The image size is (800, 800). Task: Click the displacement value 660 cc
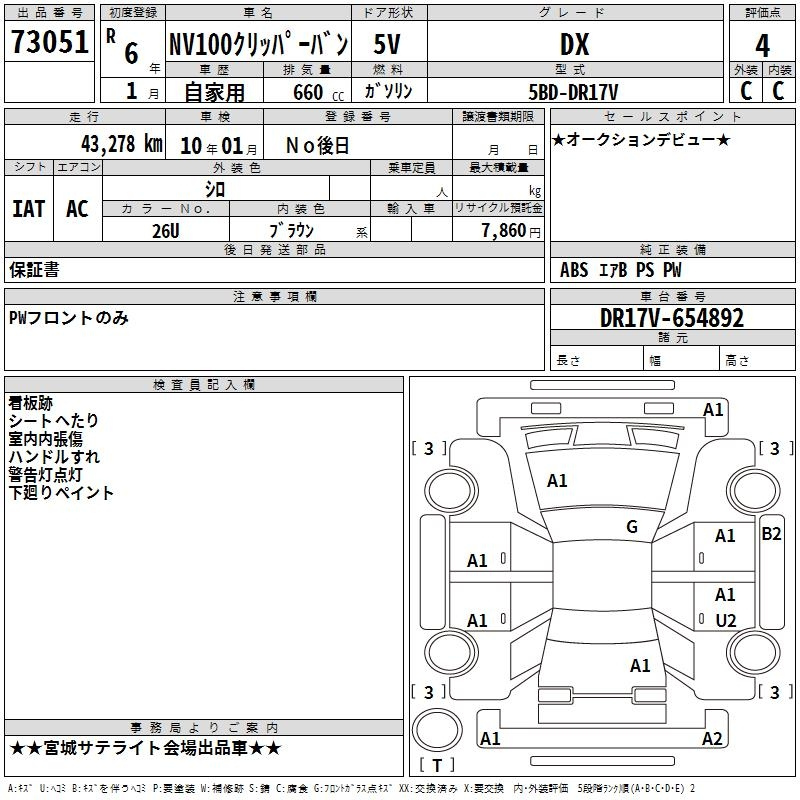[318, 92]
